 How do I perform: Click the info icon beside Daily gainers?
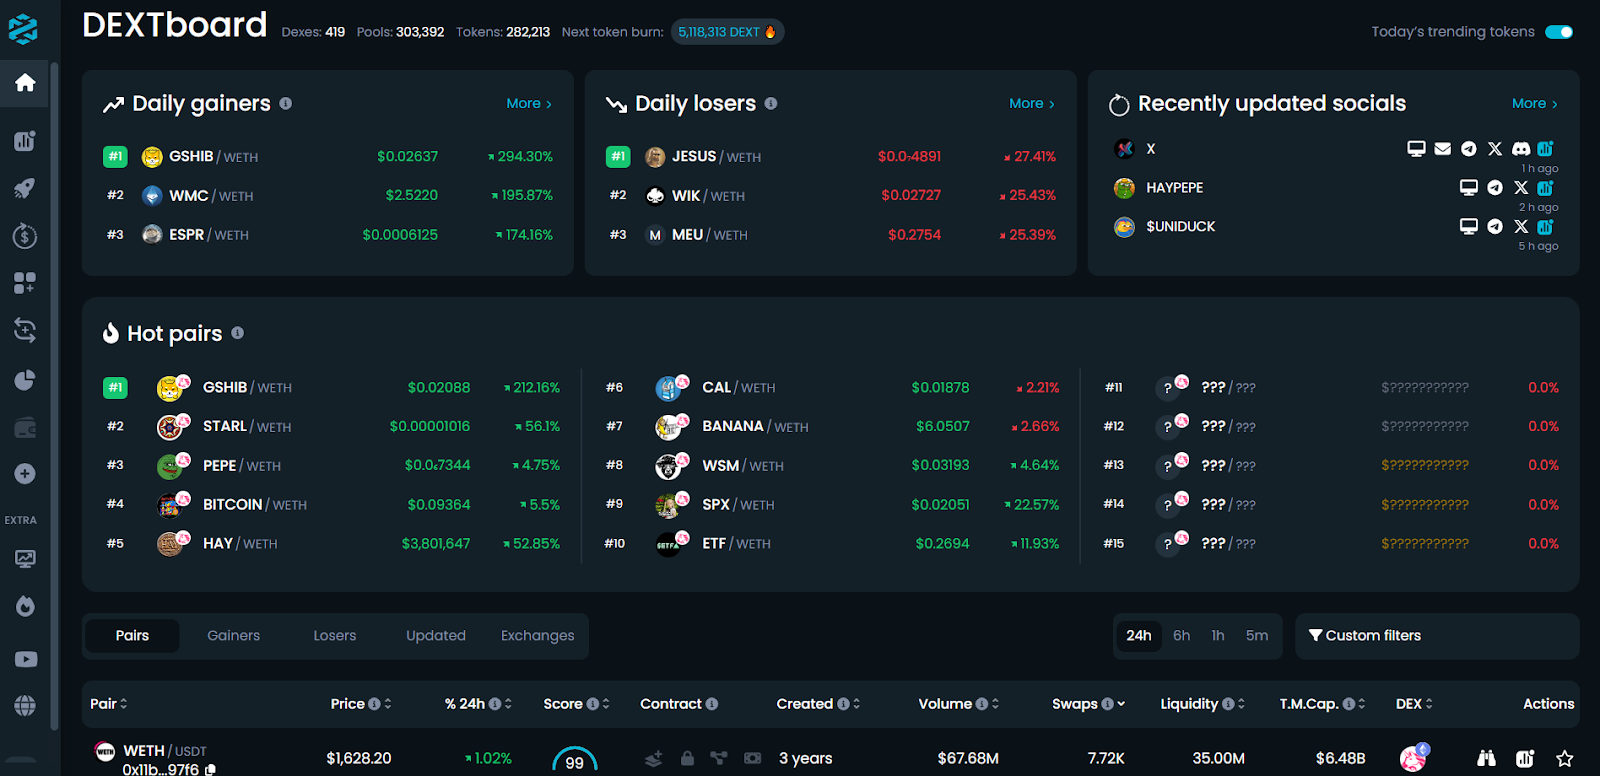tap(286, 103)
